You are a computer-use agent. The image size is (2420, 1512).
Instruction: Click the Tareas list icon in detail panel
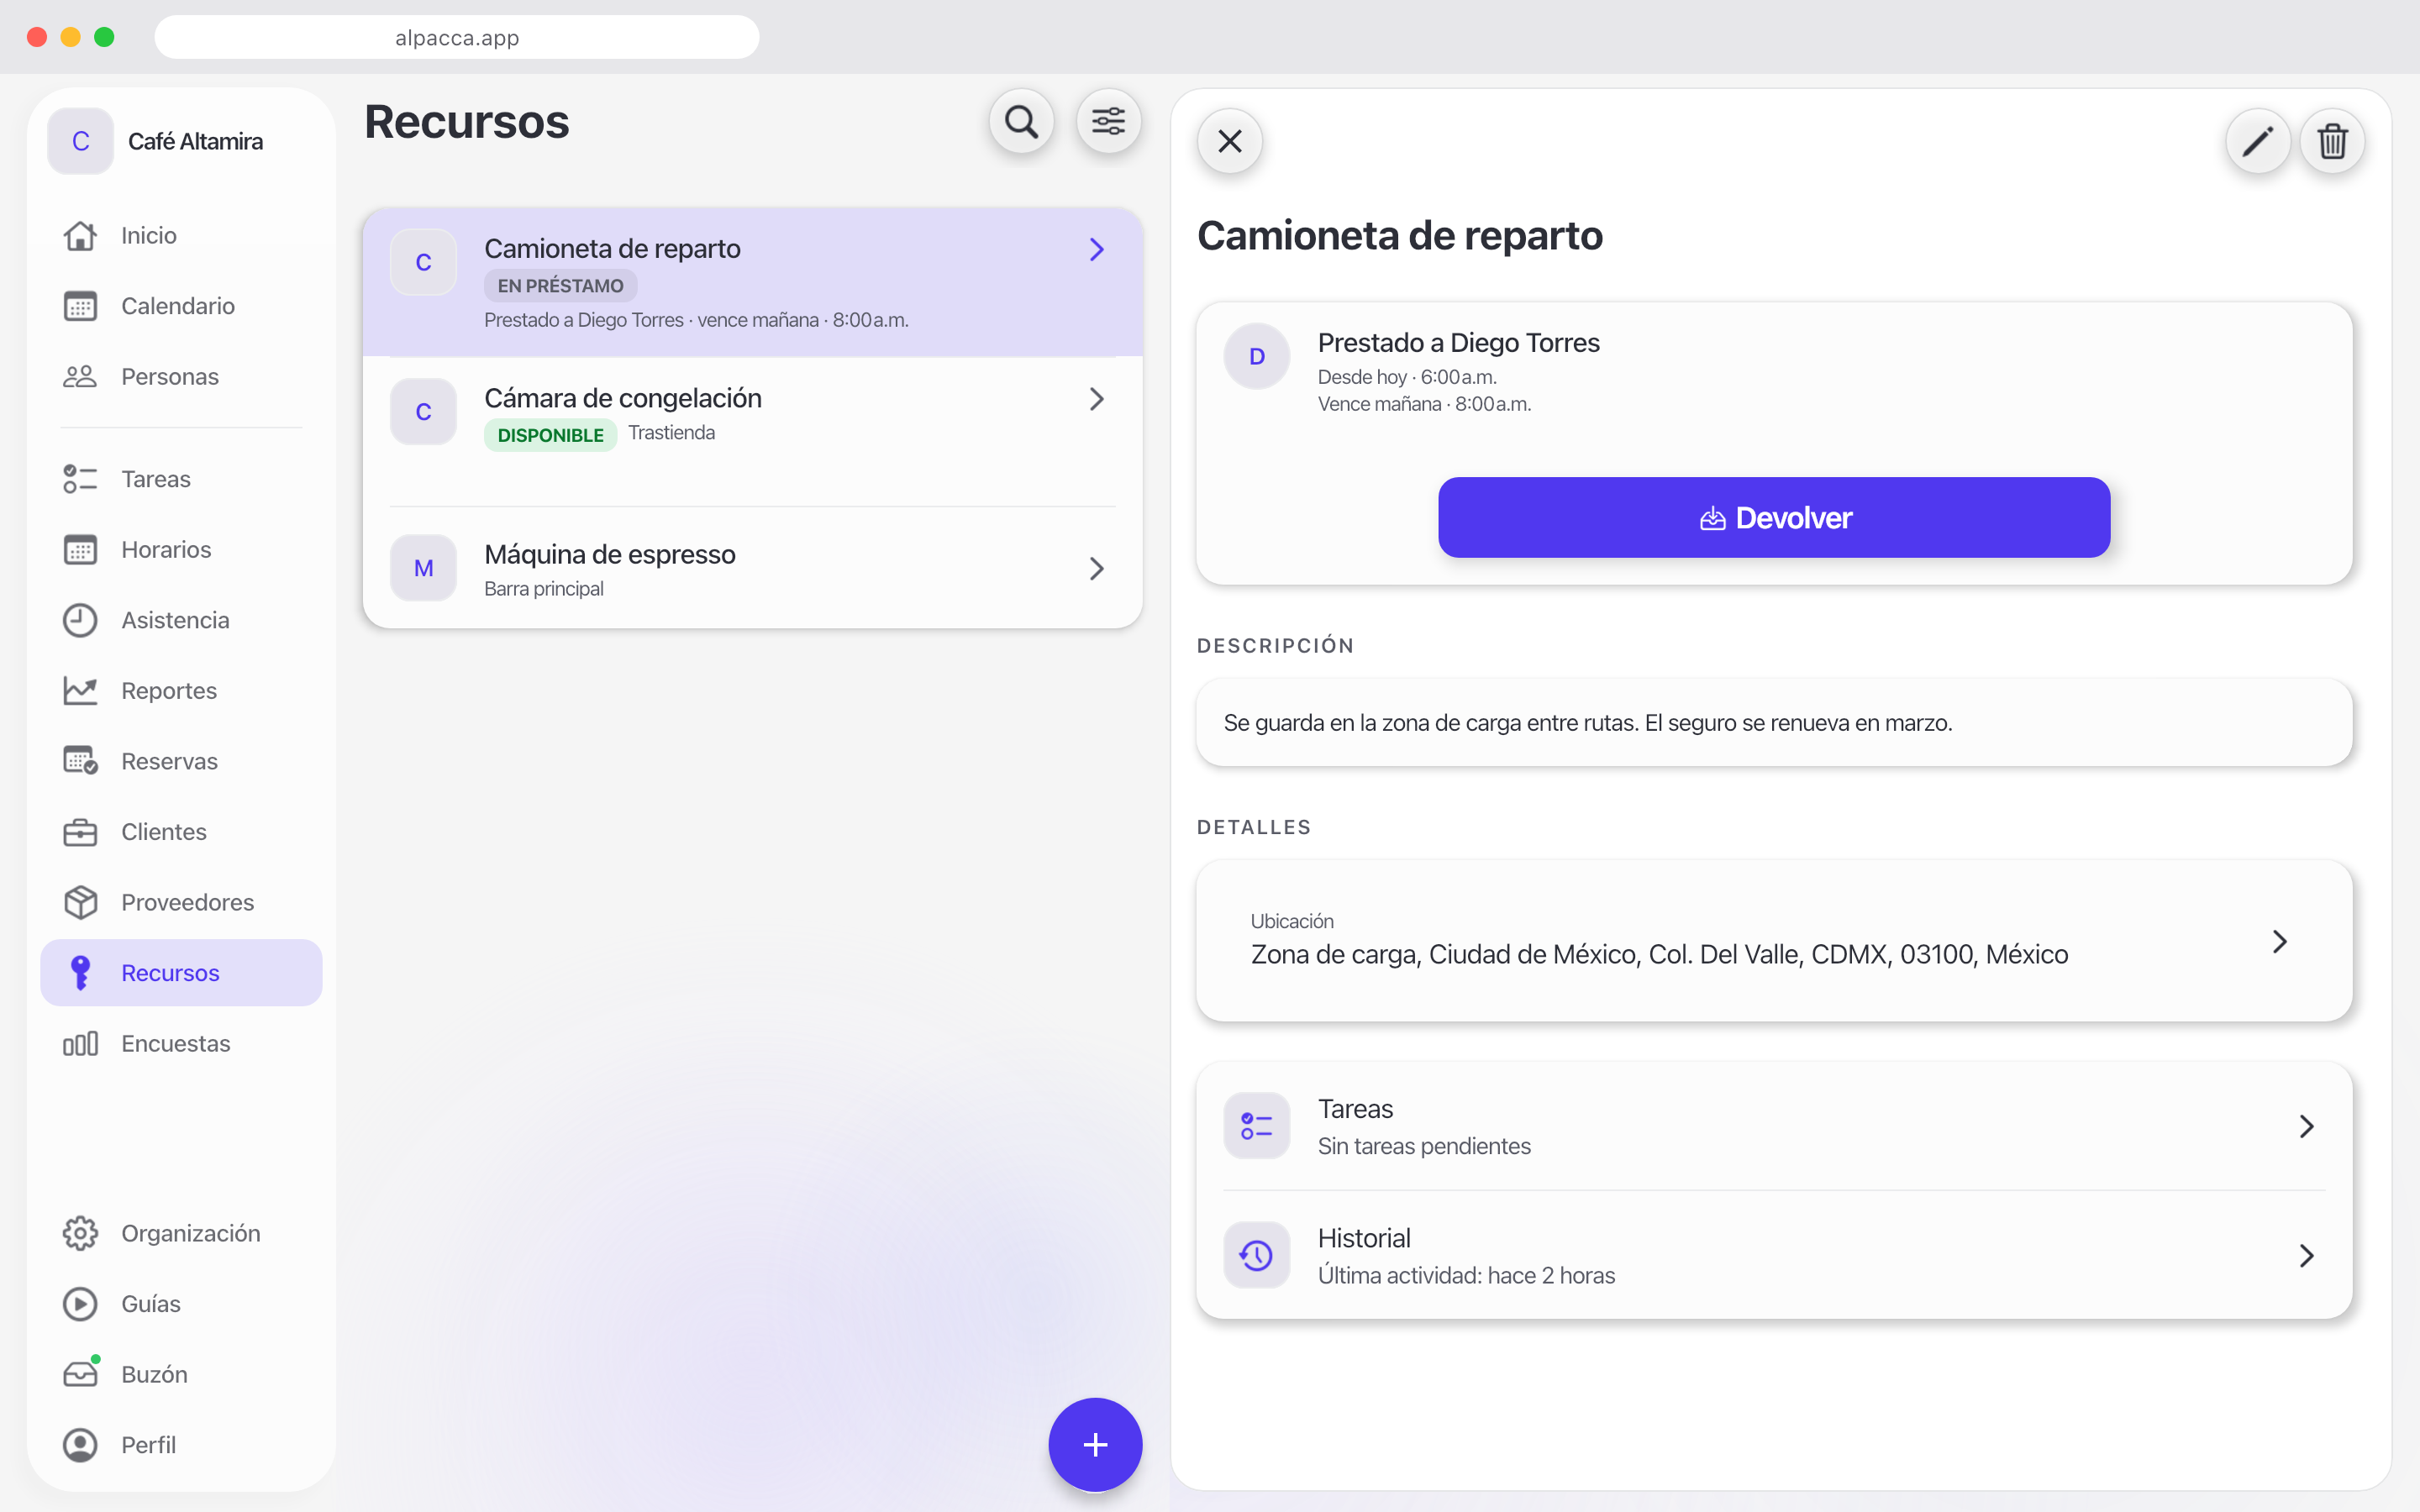[x=1257, y=1126]
